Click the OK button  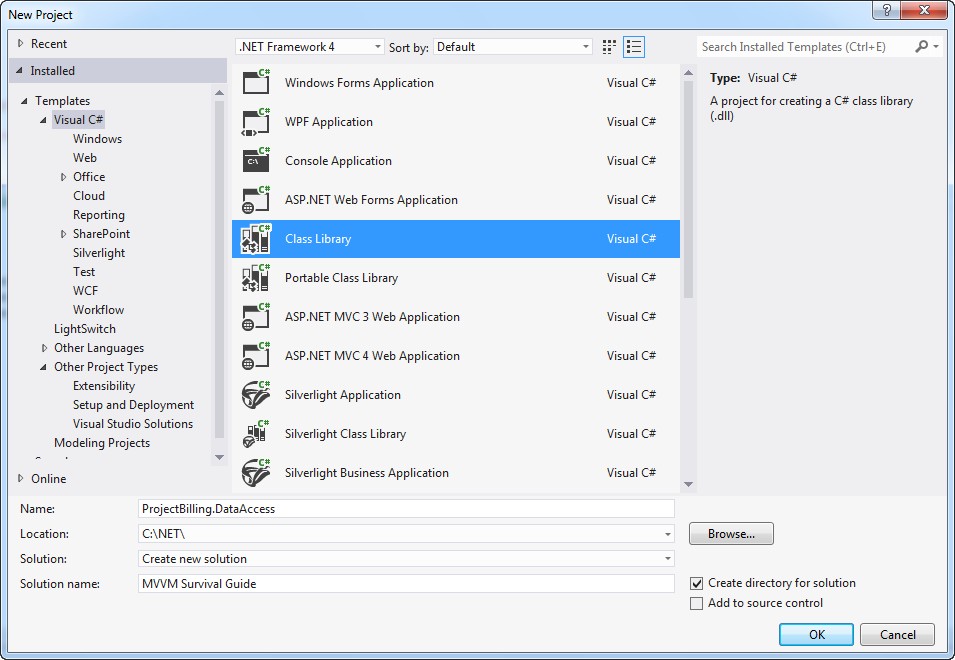[x=816, y=634]
